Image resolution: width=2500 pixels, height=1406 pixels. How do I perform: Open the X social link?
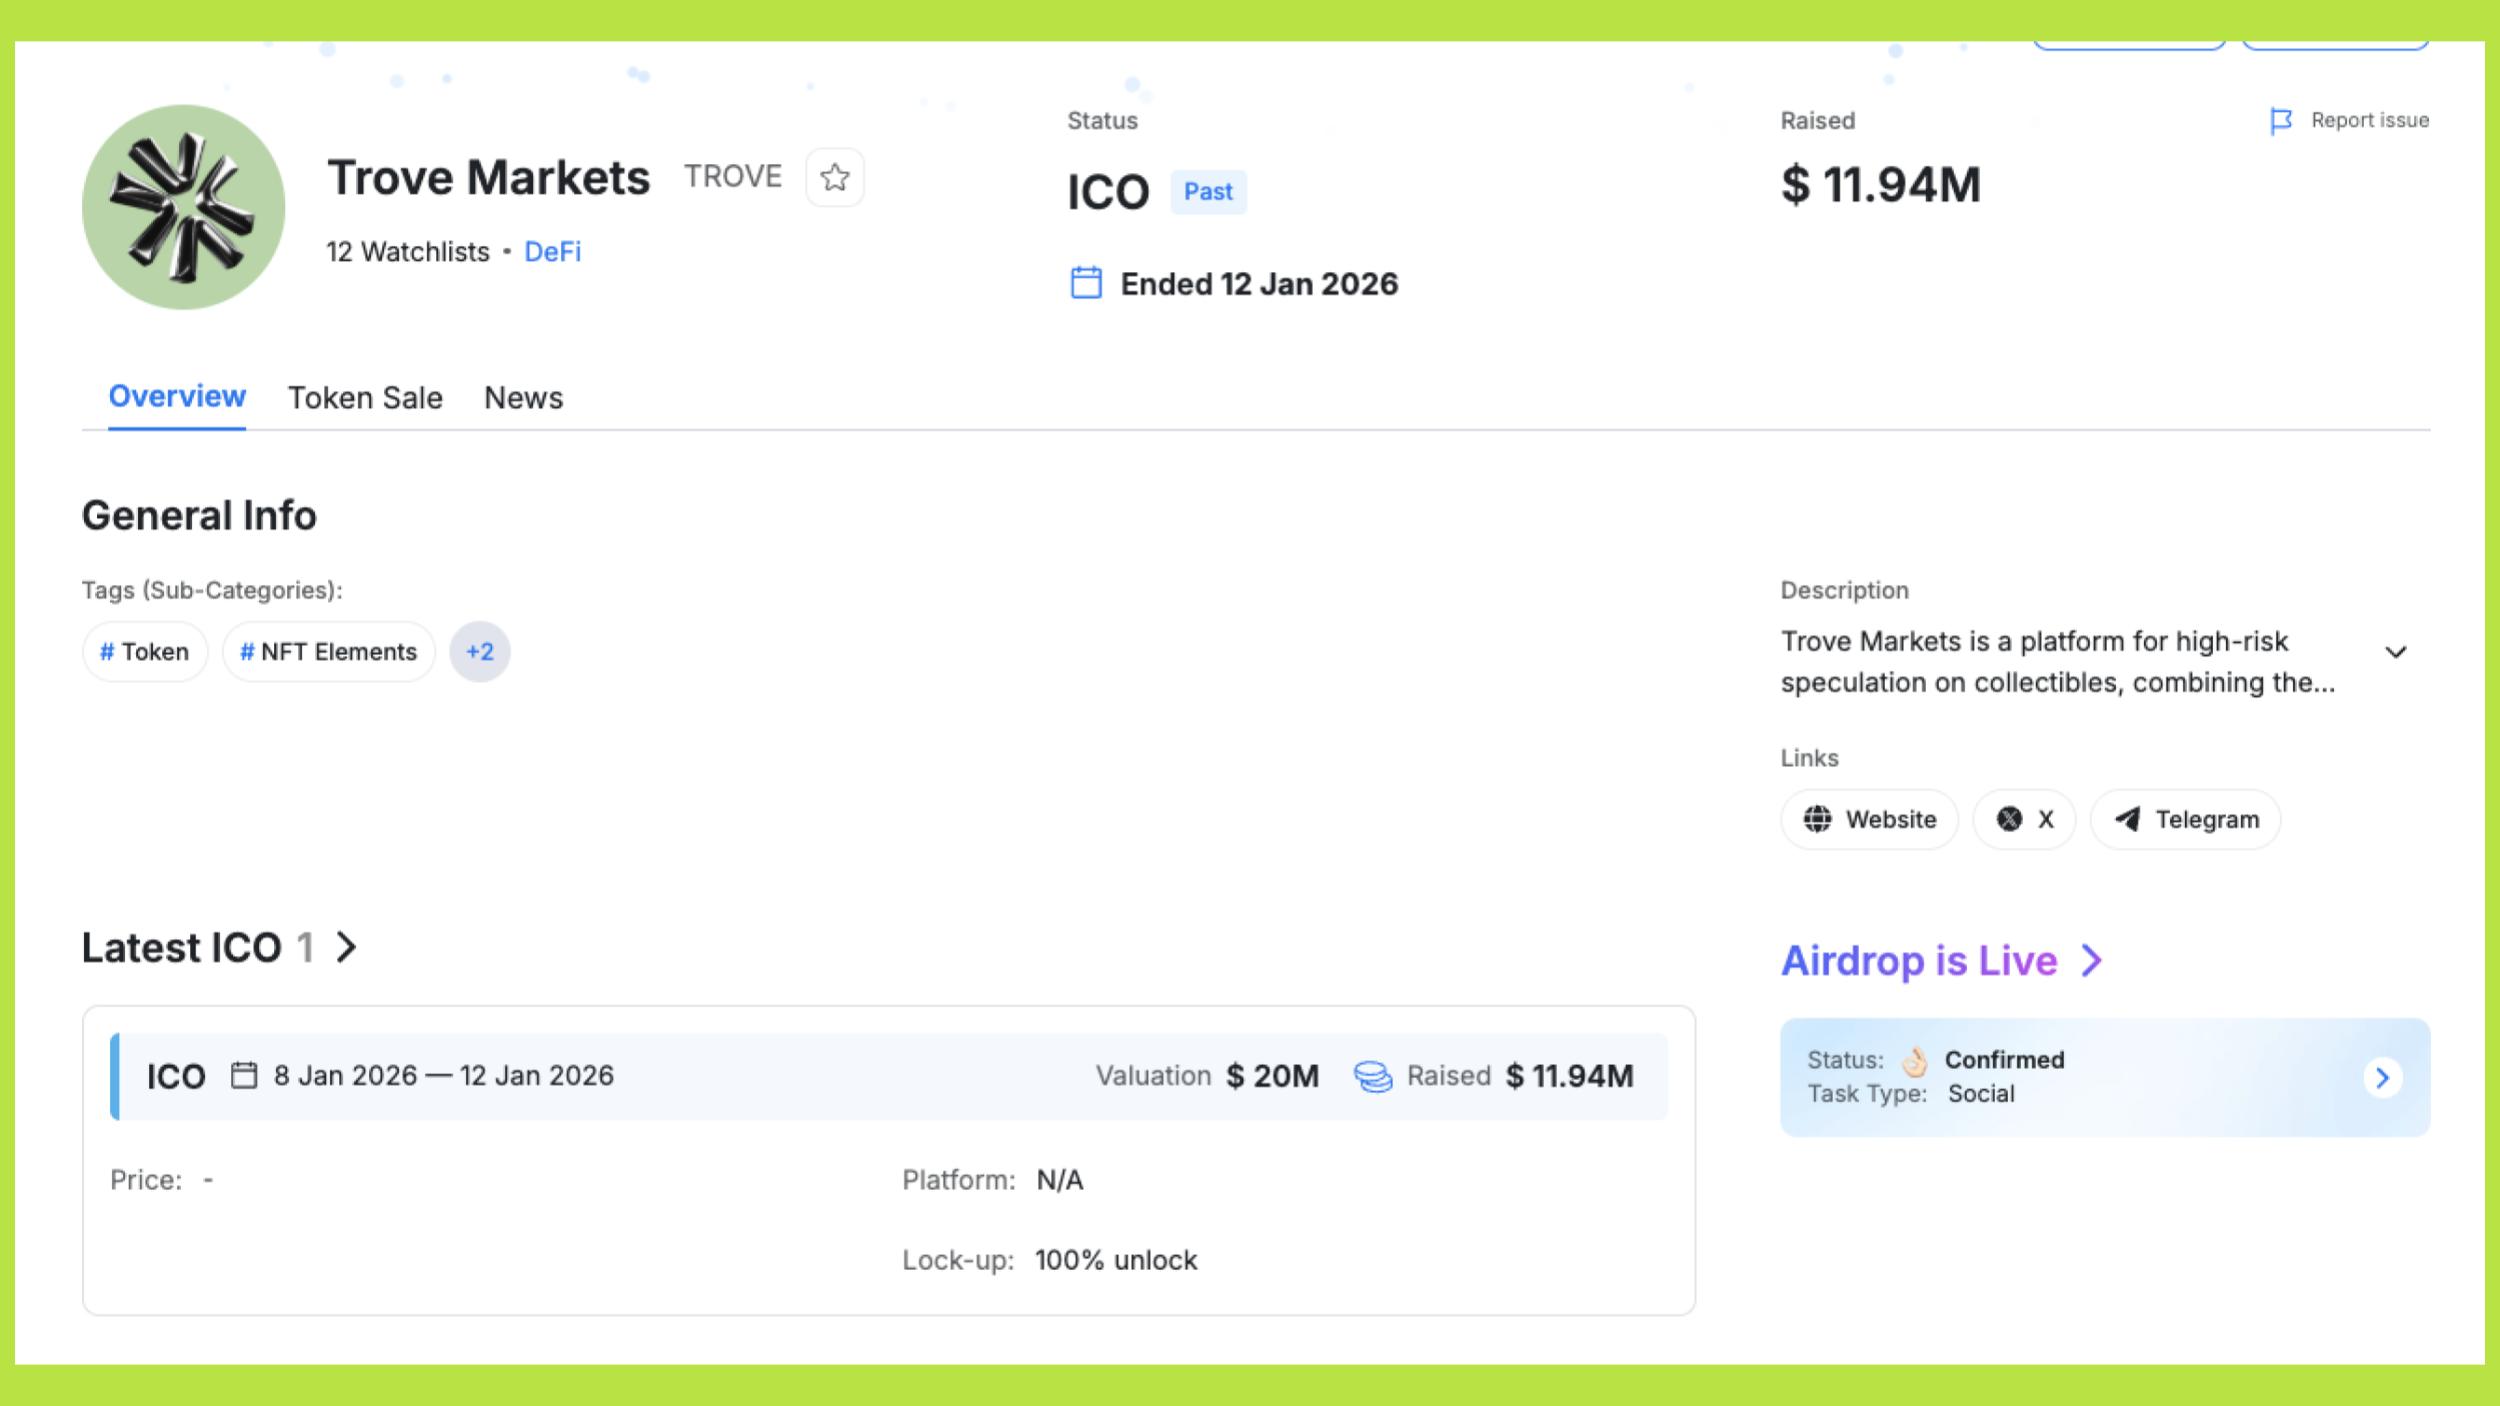2024,819
